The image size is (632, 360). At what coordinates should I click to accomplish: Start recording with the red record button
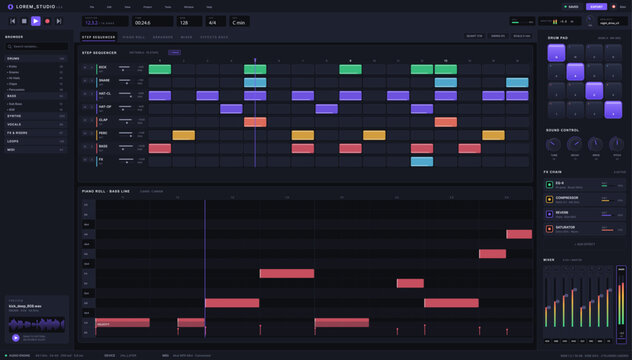point(48,21)
